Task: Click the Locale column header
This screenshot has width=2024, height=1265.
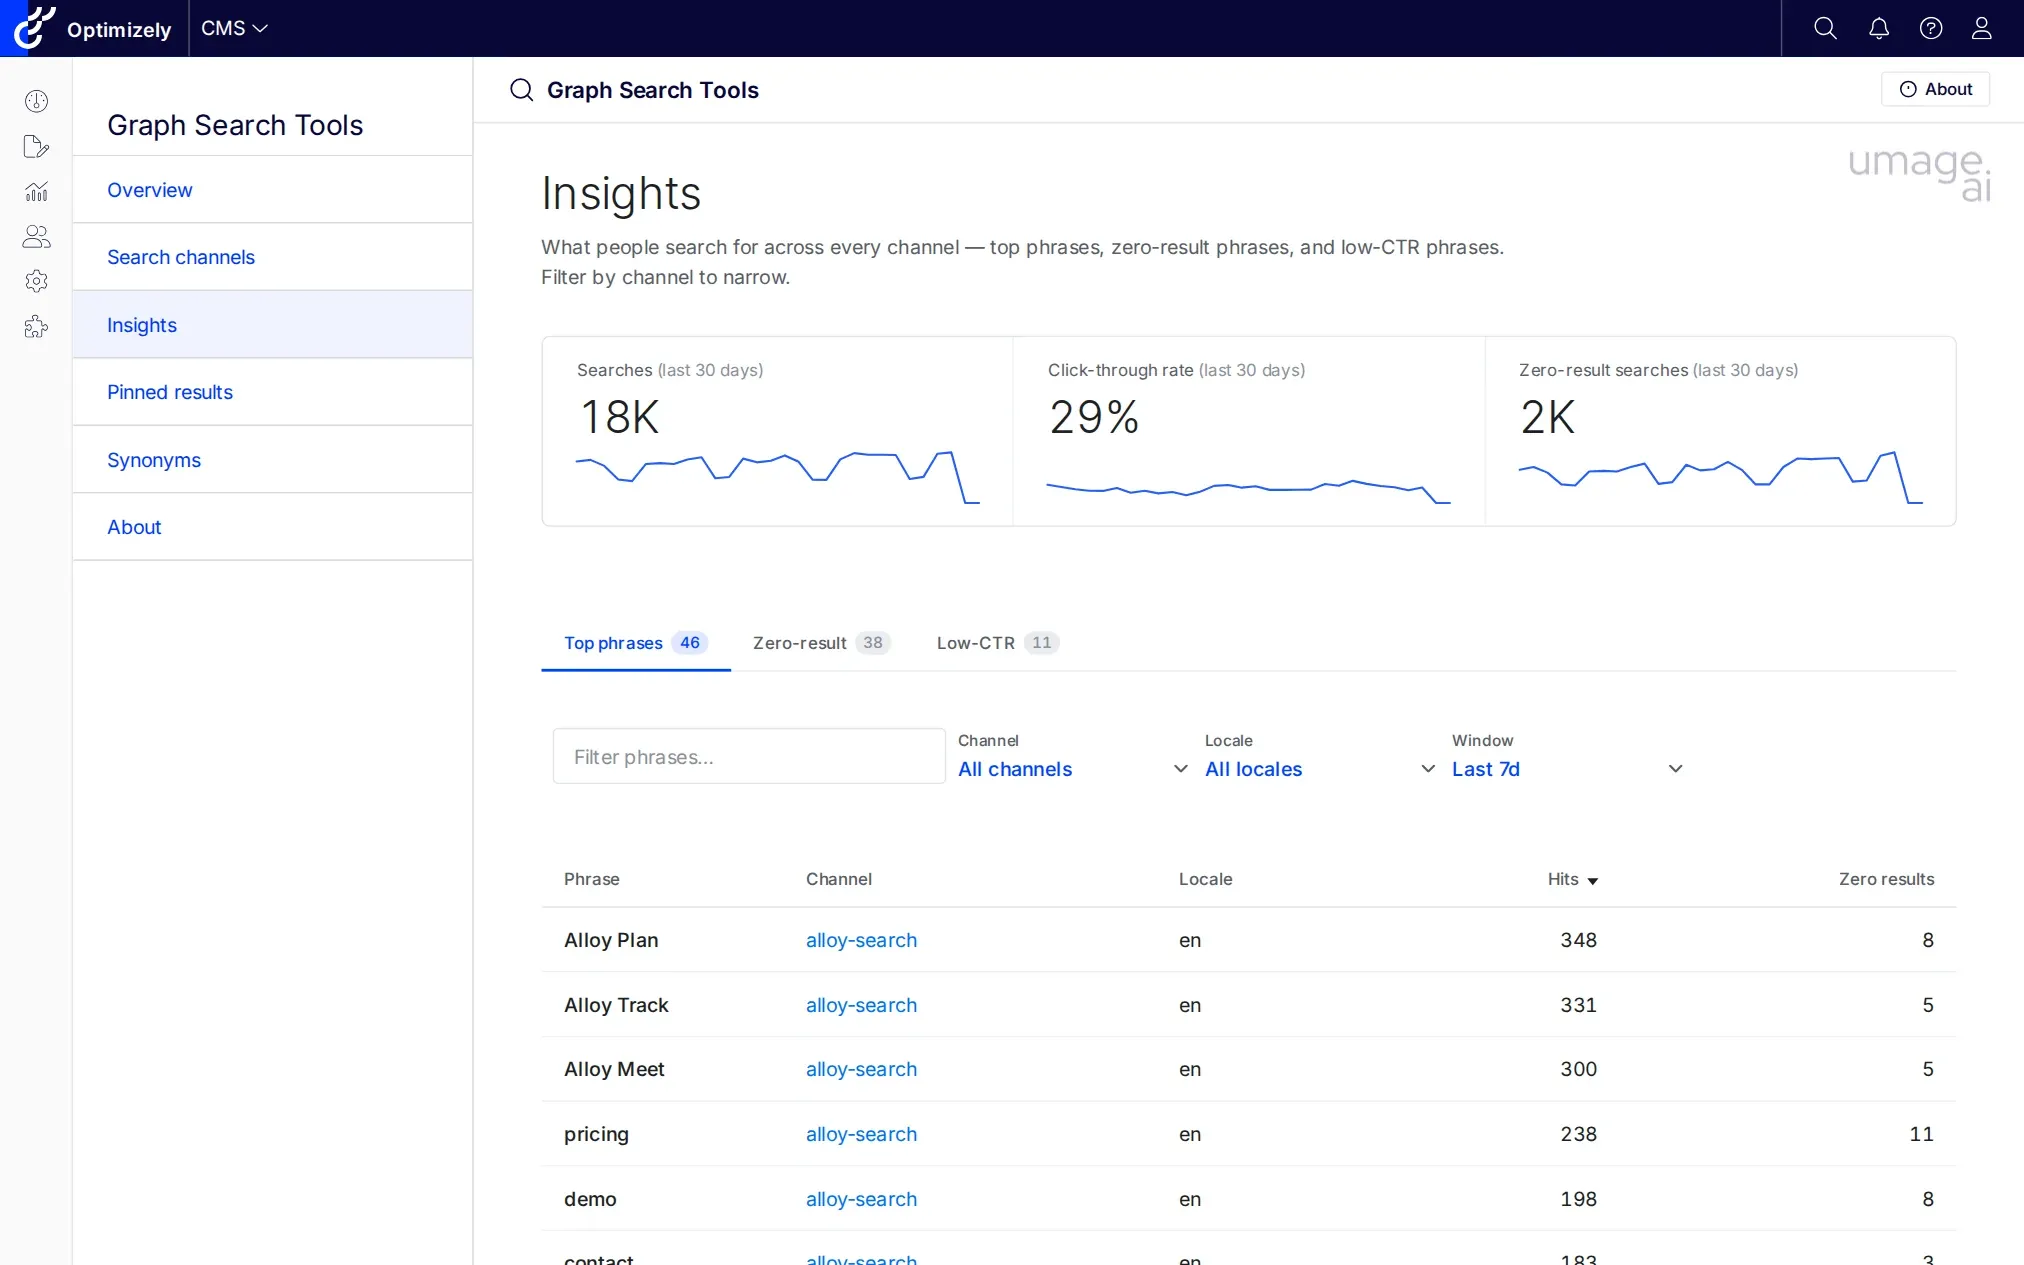Action: 1205,879
